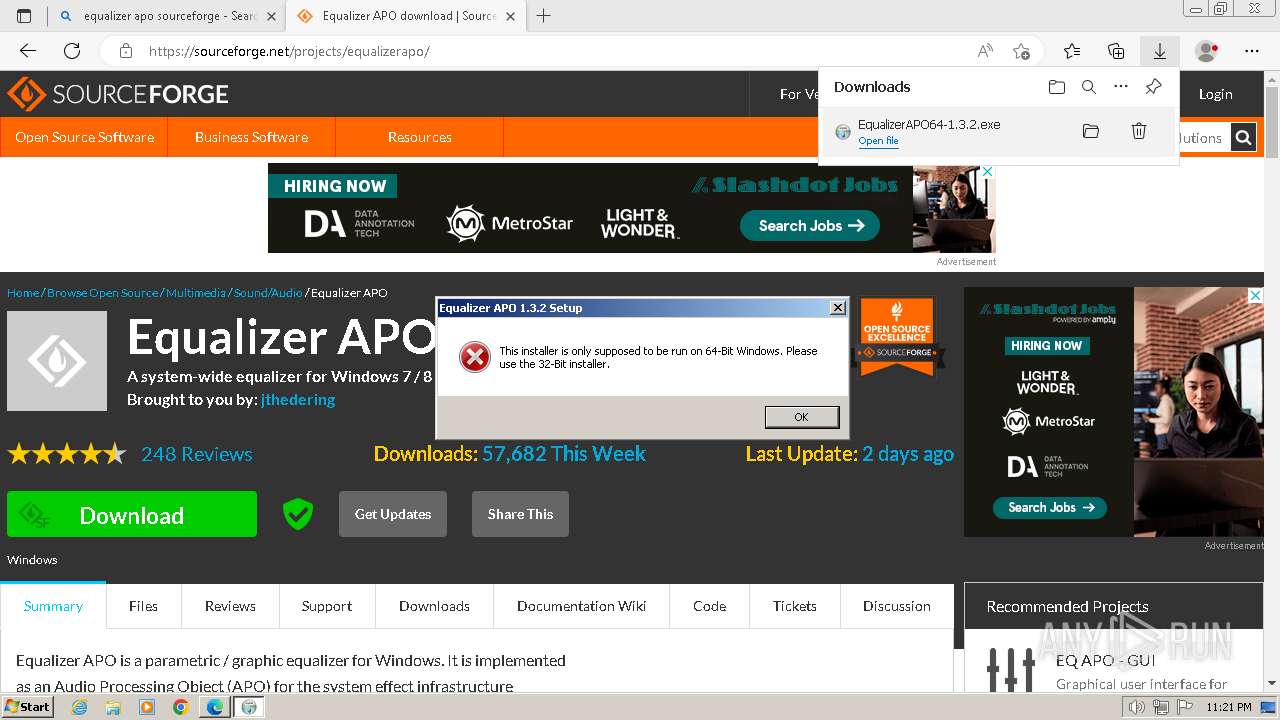Image resolution: width=1280 pixels, height=720 pixels.
Task: Select the Summary tab
Action: pyautogui.click(x=53, y=606)
